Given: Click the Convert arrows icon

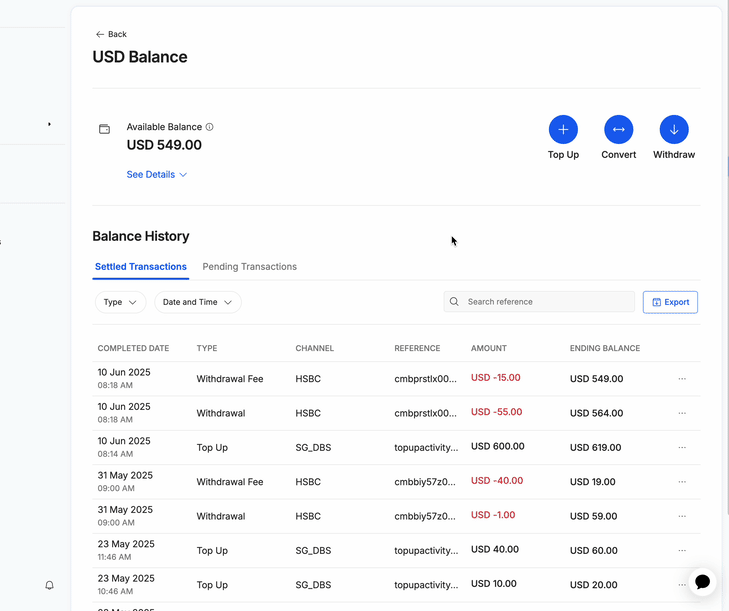Looking at the screenshot, I should click(x=618, y=129).
